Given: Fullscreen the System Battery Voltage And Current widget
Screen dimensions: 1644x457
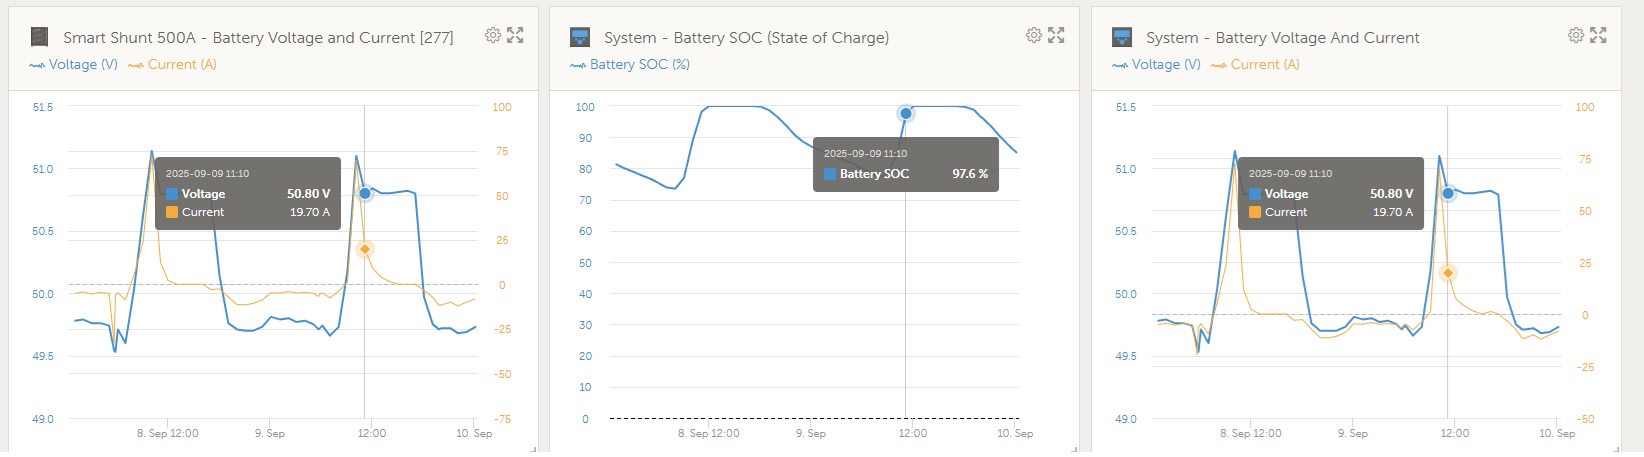Looking at the screenshot, I should tap(1598, 35).
